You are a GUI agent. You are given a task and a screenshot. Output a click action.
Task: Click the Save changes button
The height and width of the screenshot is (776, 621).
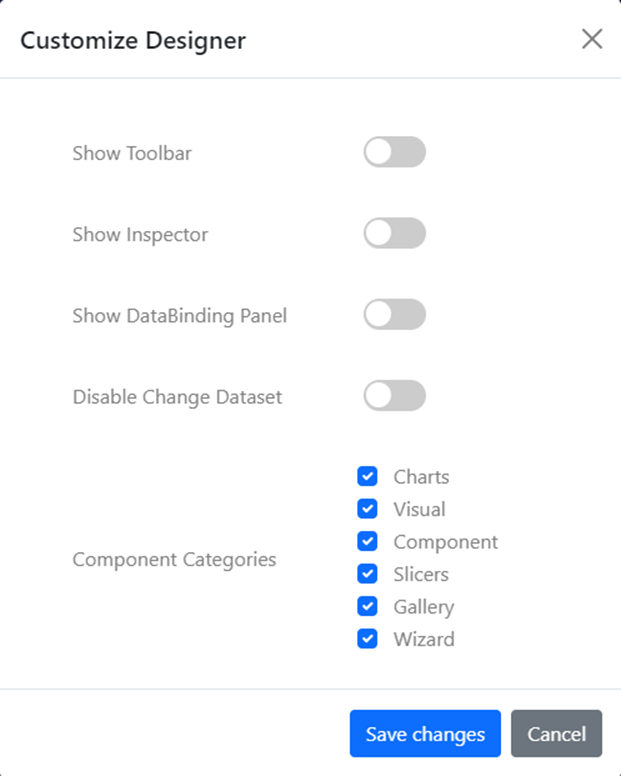425,734
